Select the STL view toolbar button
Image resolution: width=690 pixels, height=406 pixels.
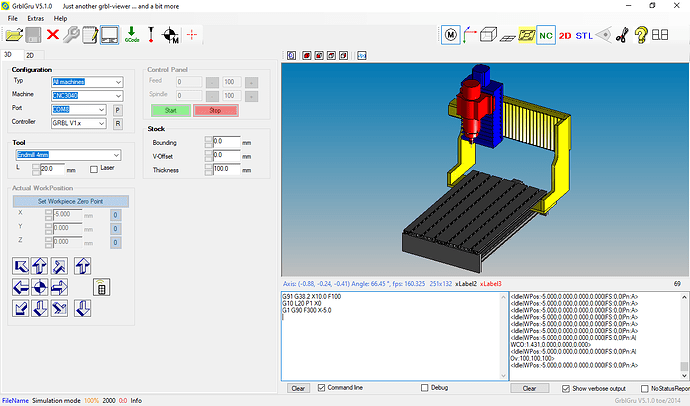pyautogui.click(x=584, y=36)
